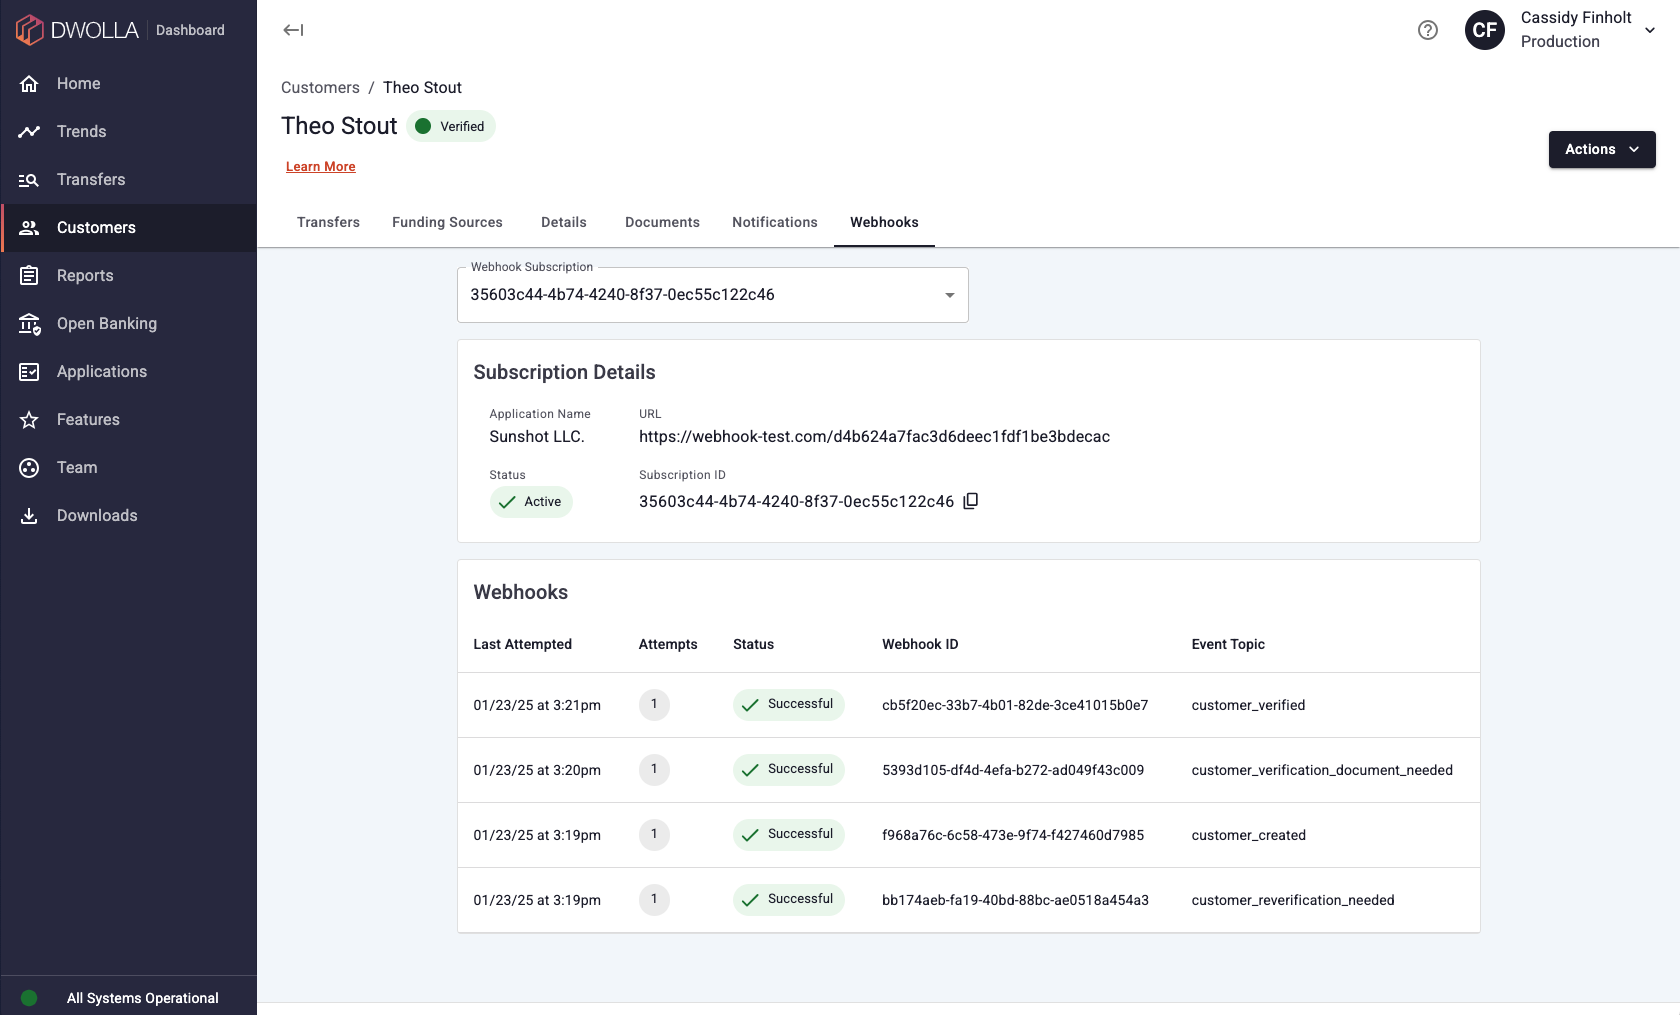This screenshot has height=1015, width=1680.
Task: Click webhook ID bb174aeb-fa19-40bd-88bc-ae0518a454a3
Action: click(x=1015, y=900)
